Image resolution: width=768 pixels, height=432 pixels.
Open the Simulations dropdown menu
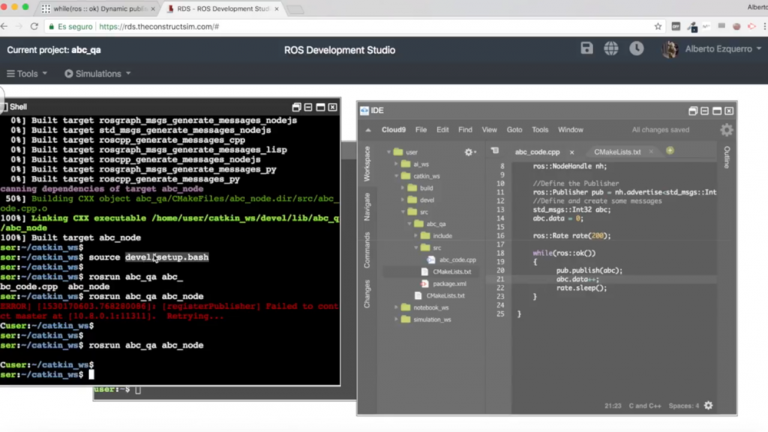[x=97, y=73]
